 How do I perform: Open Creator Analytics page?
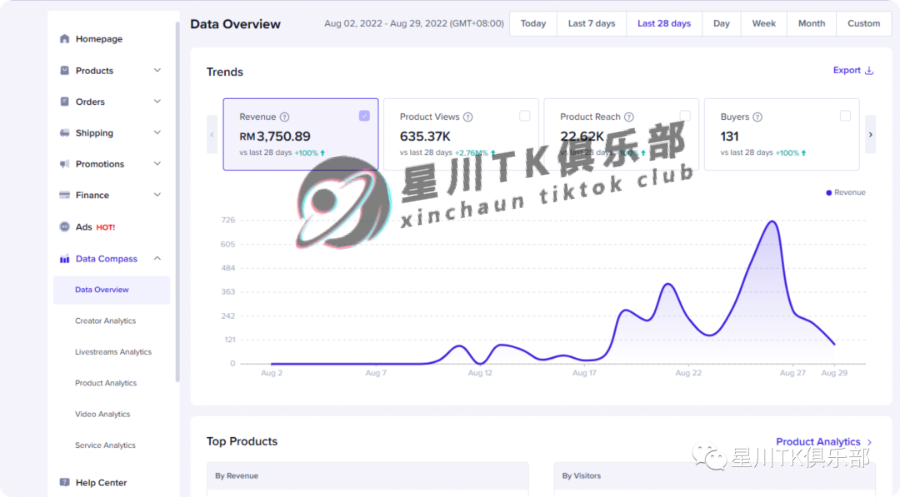click(106, 321)
